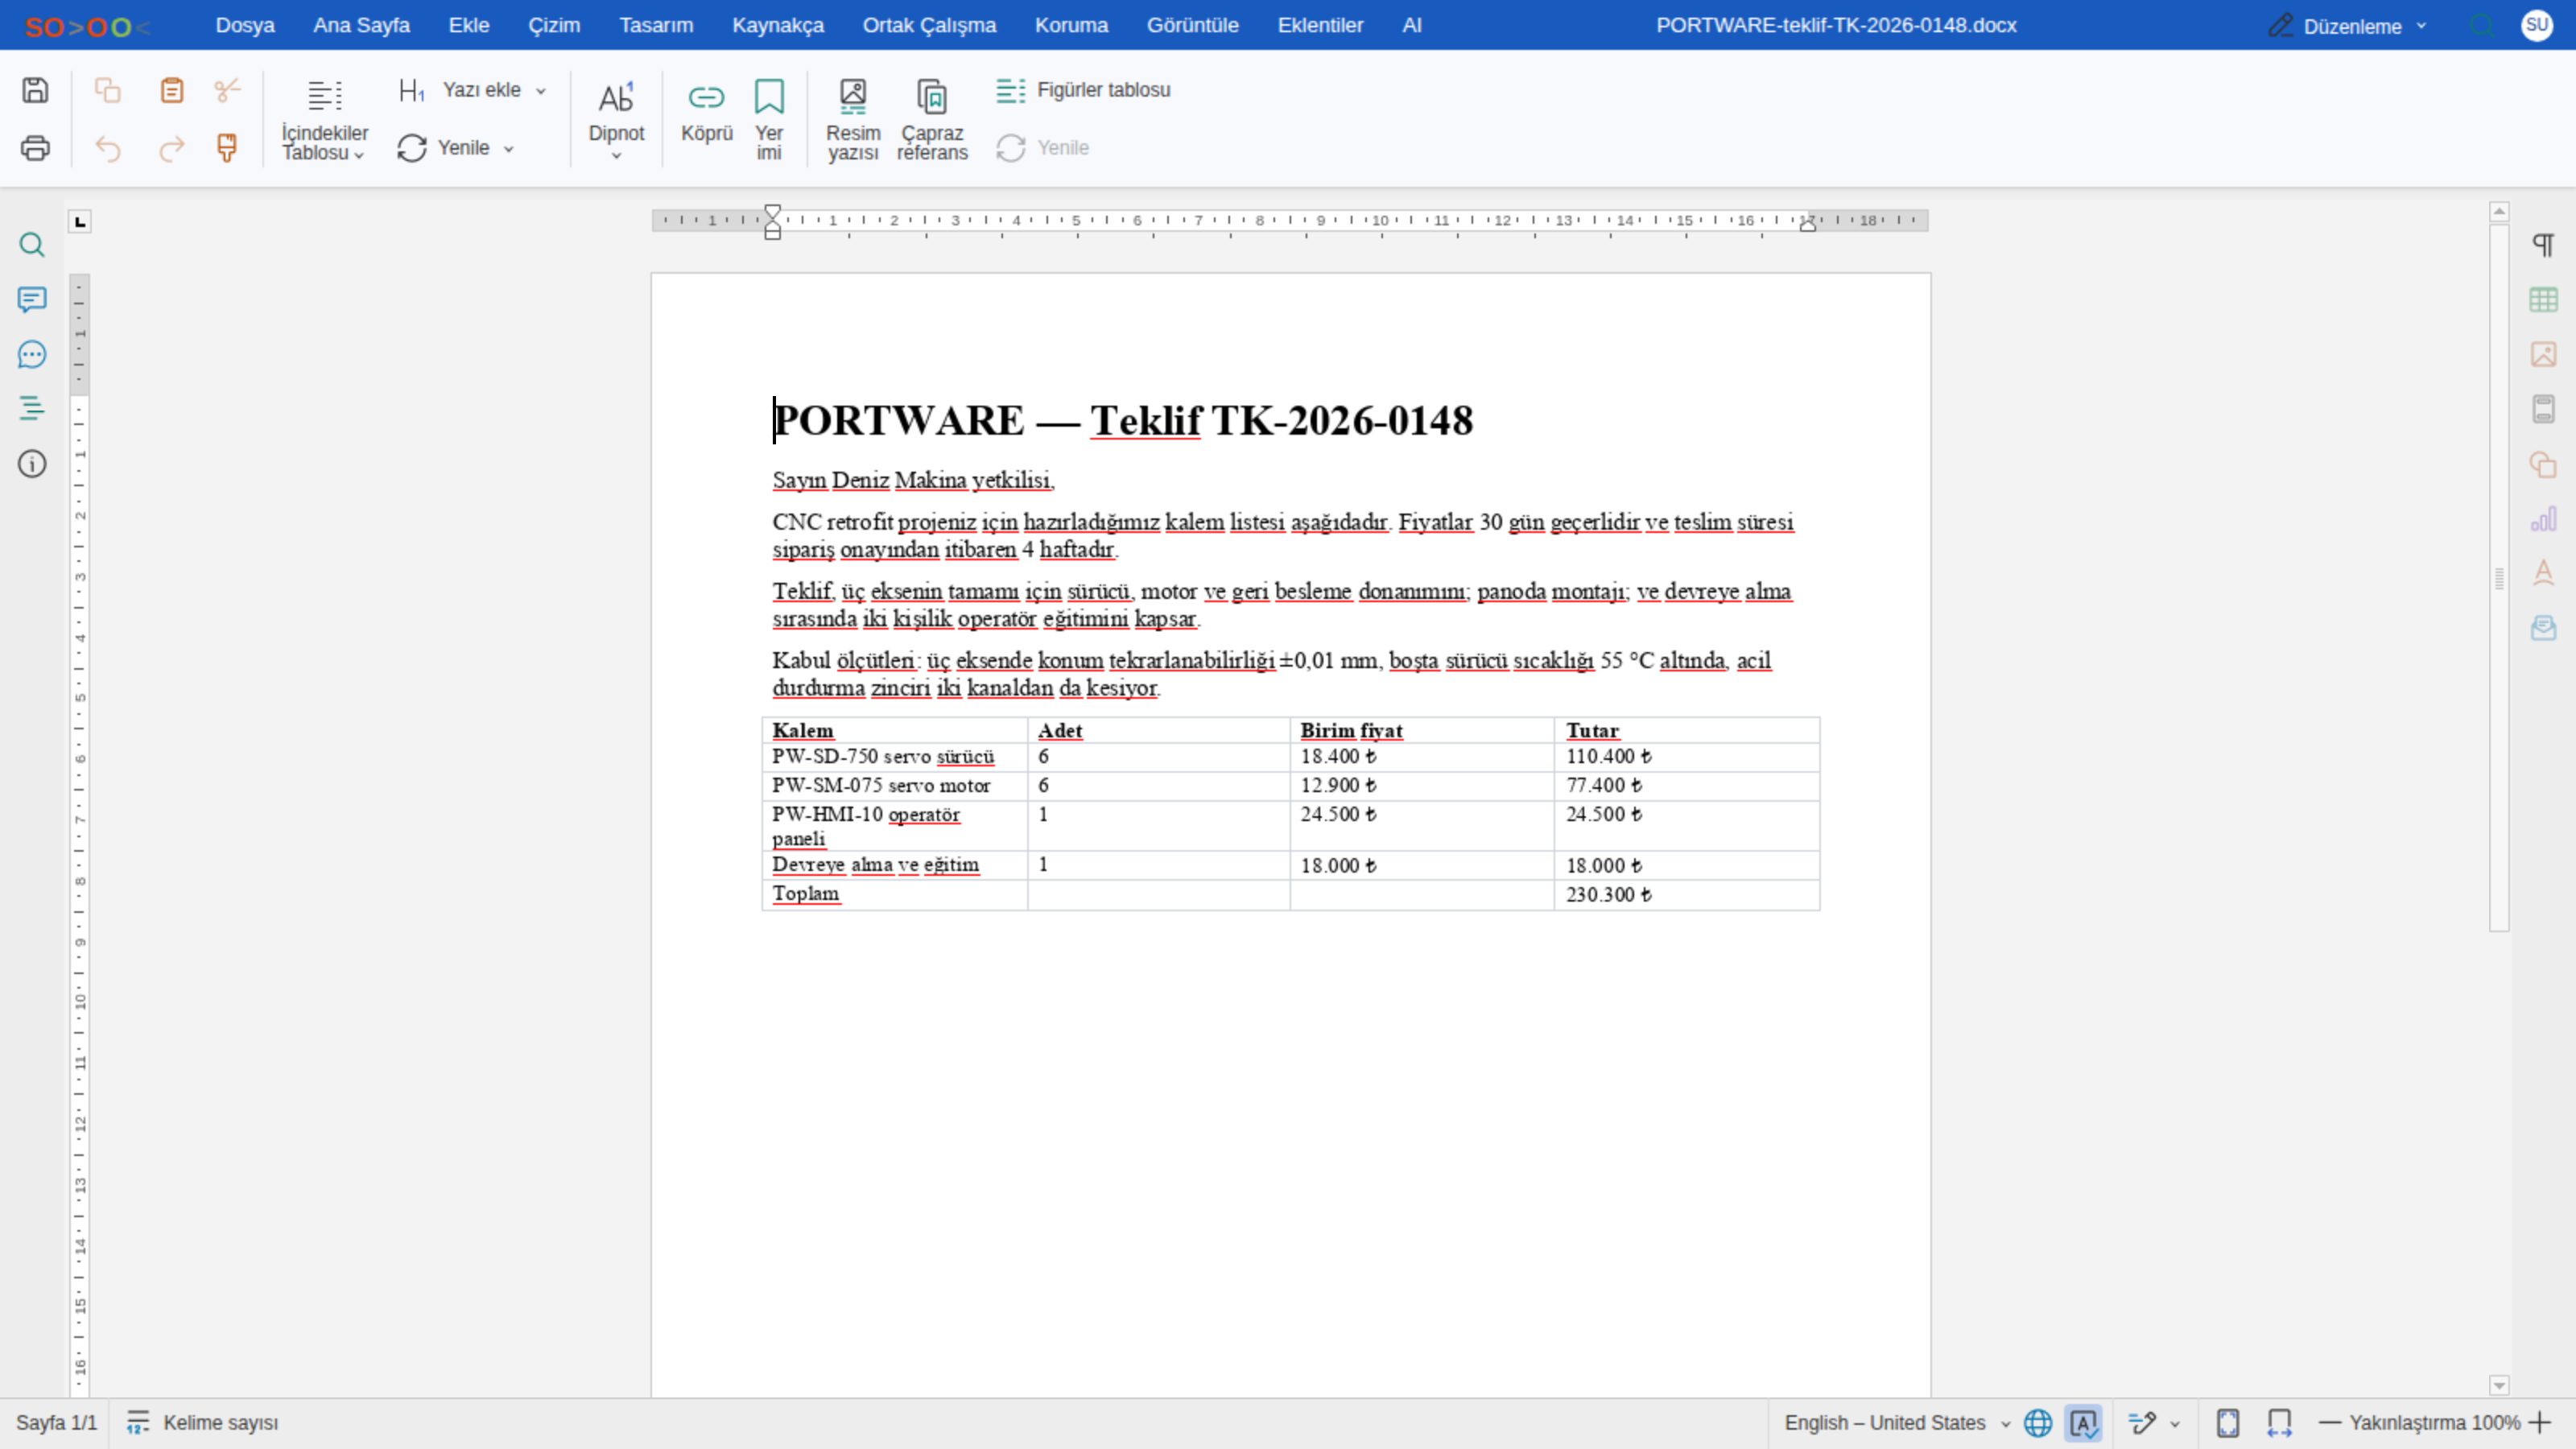The width and height of the screenshot is (2576, 1449).
Task: Paste with the clipboard icon
Action: coord(172,90)
